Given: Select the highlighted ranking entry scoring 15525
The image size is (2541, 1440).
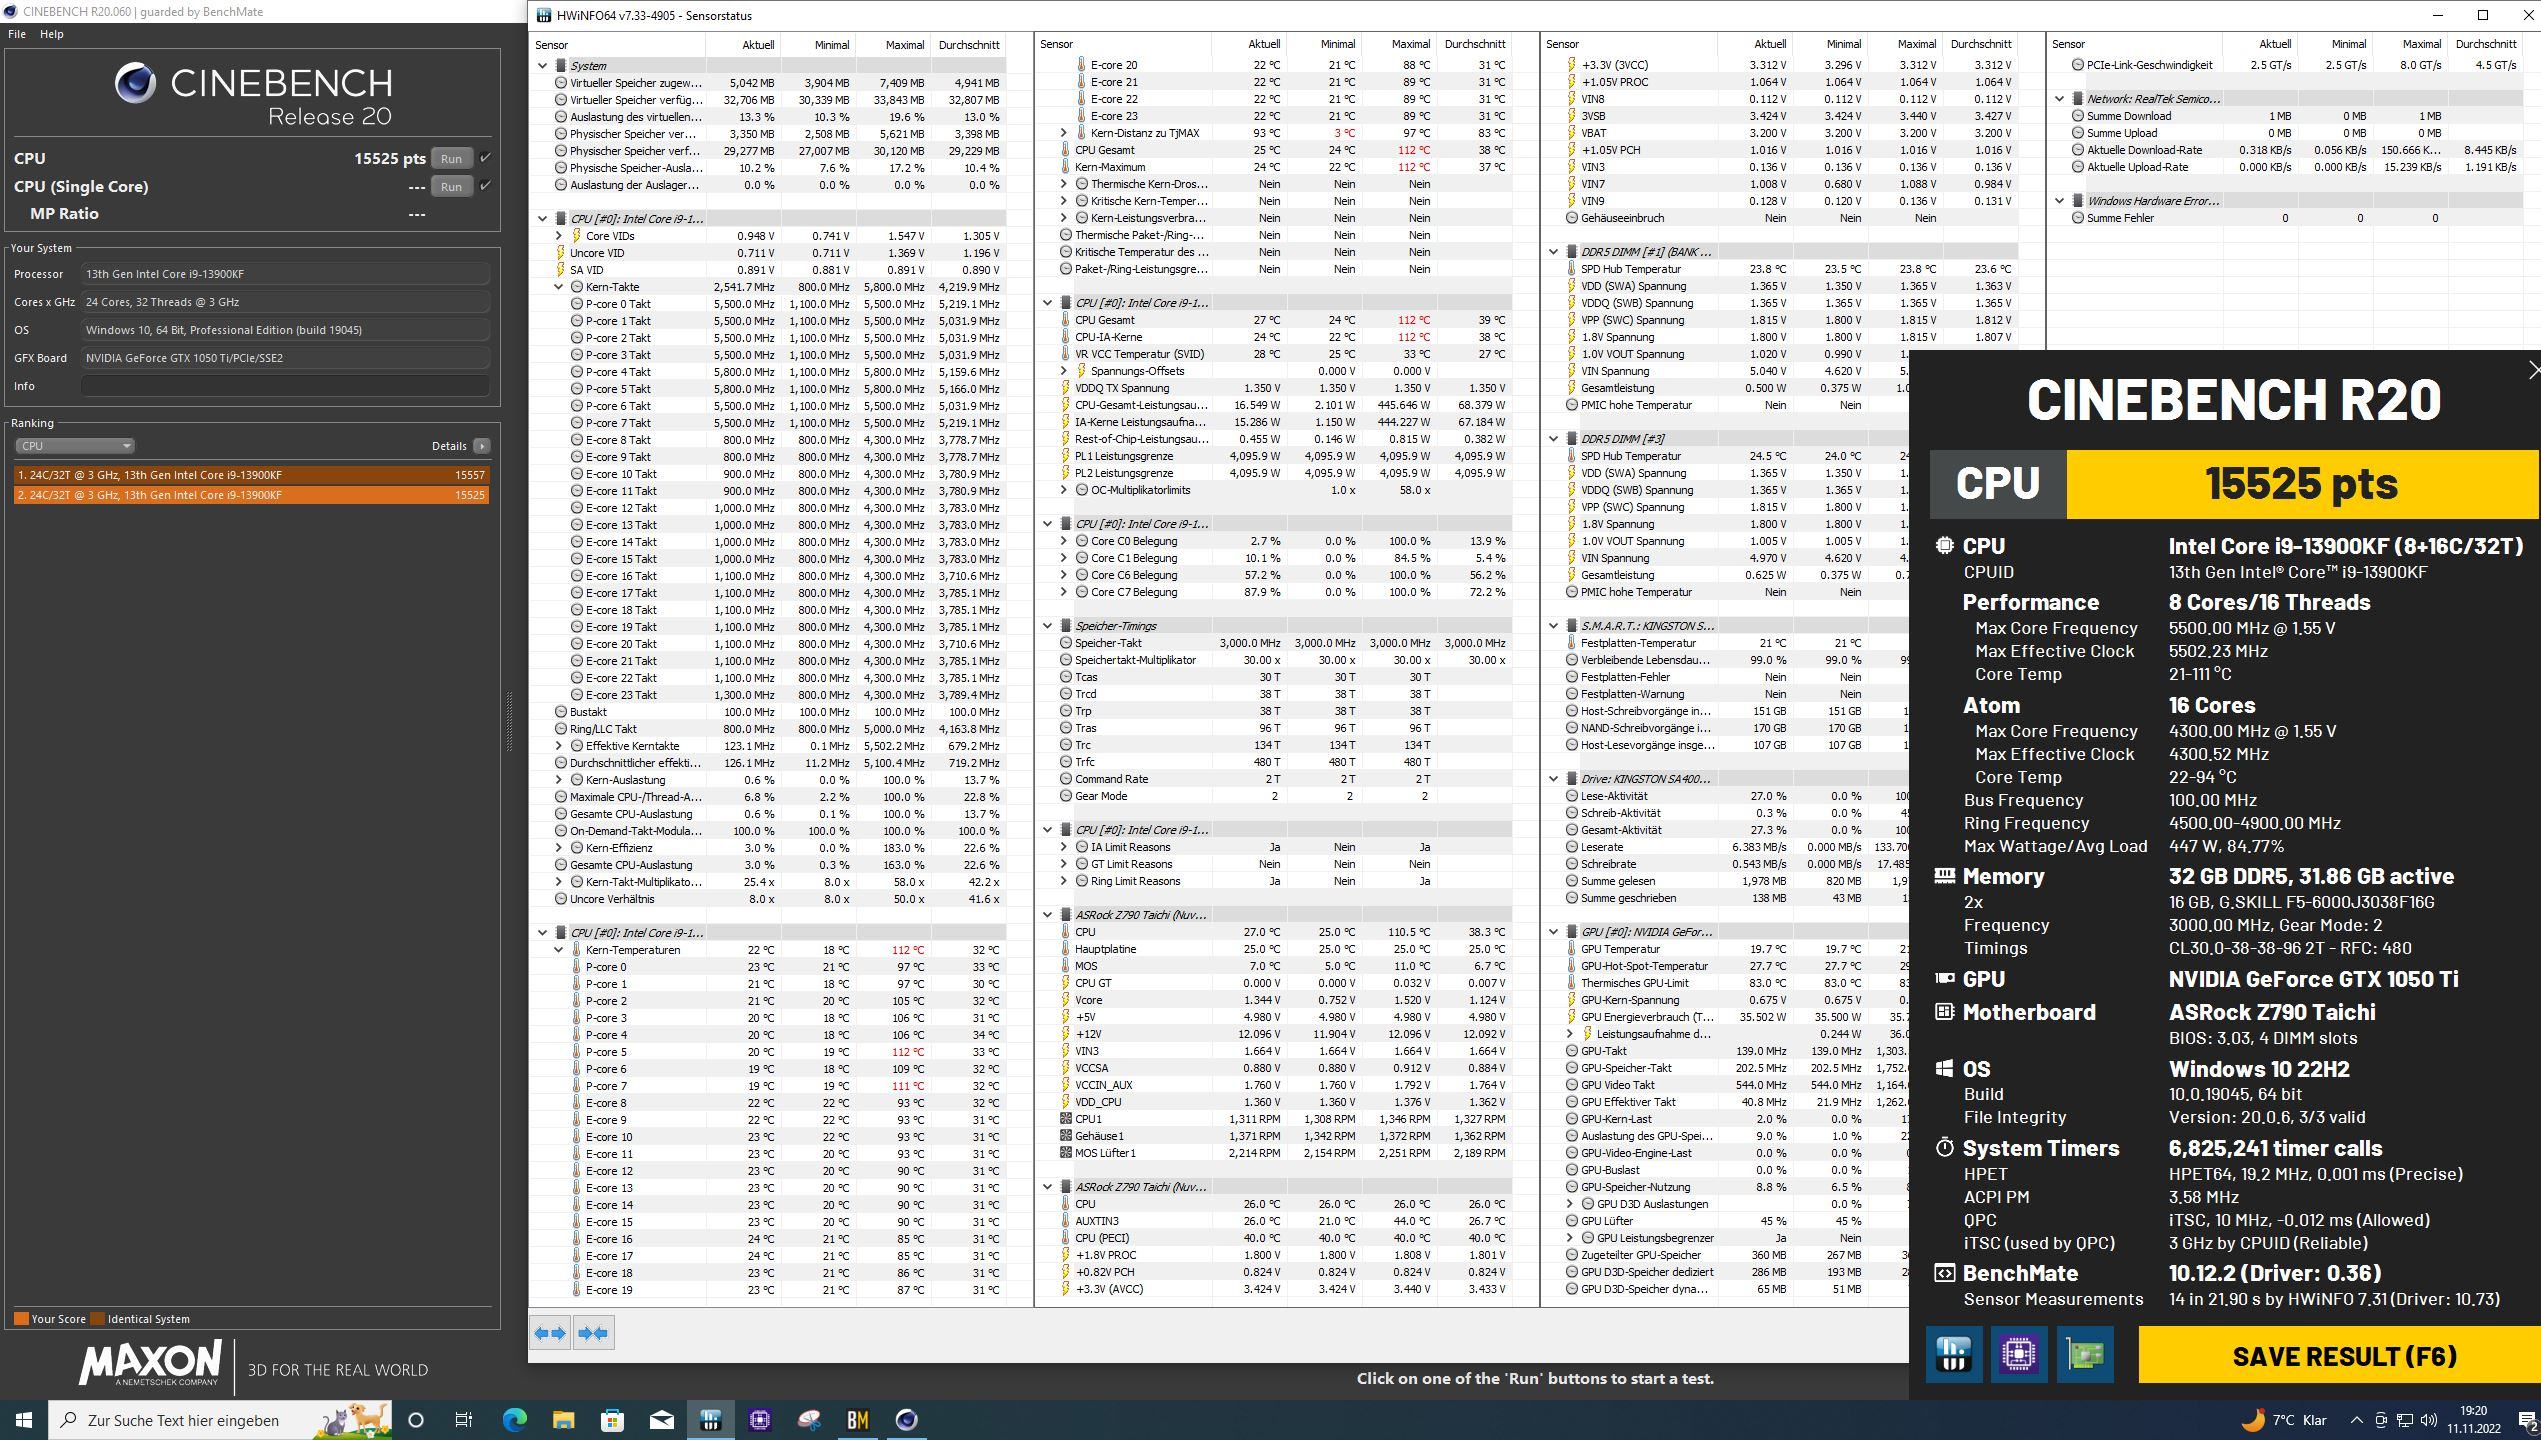Looking at the screenshot, I should [x=251, y=495].
